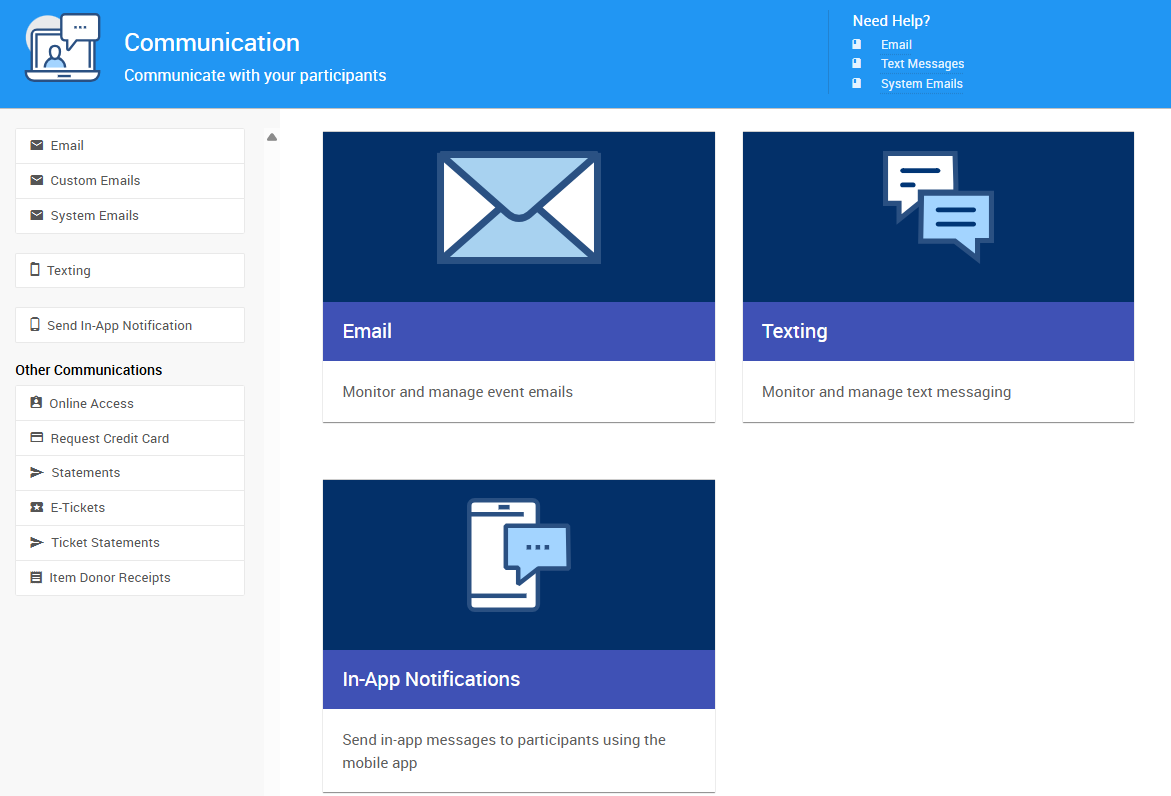Click the phone icon on the In-App Notifications card
Screen dimensions: 1171x796
coord(518,555)
